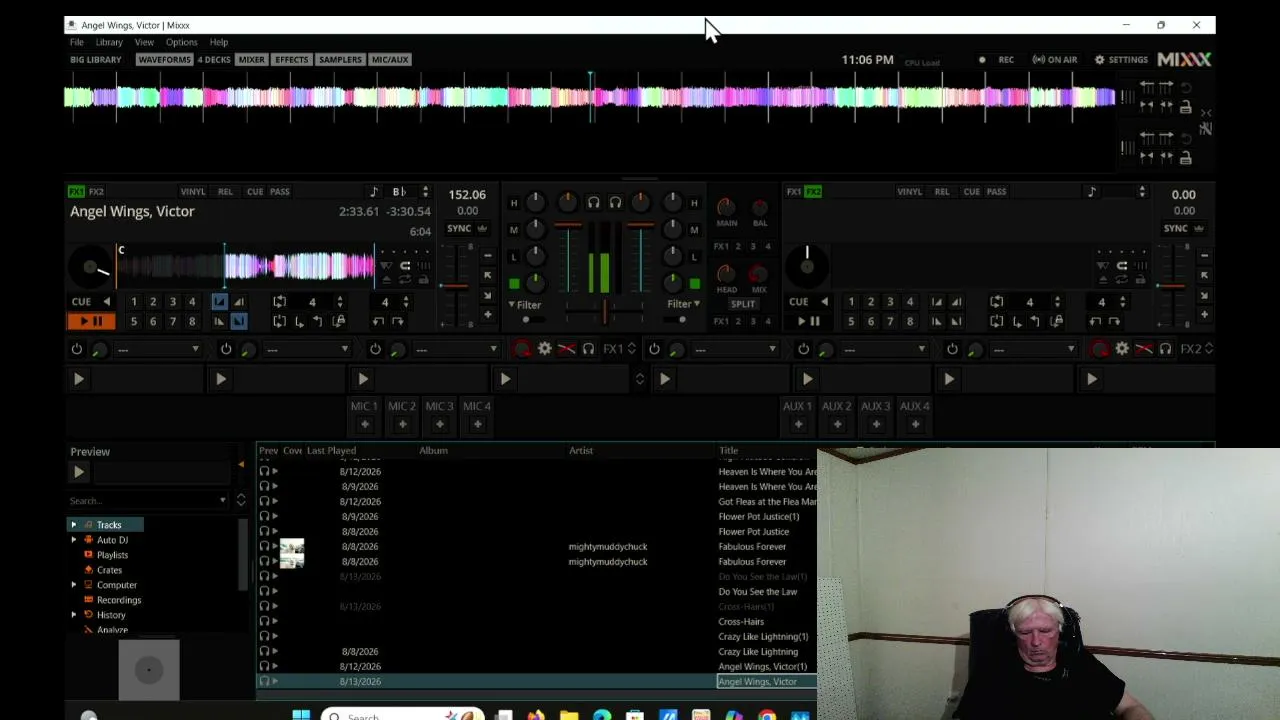Screen dimensions: 1280x720
Task: Click the ON AIR broadcast button
Action: click(1055, 60)
